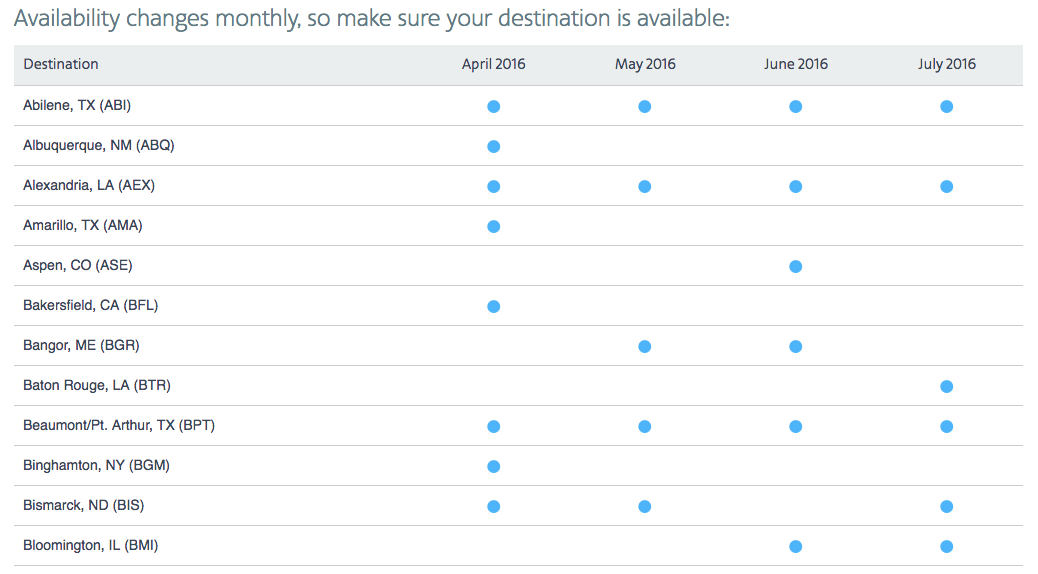This screenshot has width=1038, height=574.
Task: Click Baton Rouge July 2016 availability dot
Action: [946, 386]
